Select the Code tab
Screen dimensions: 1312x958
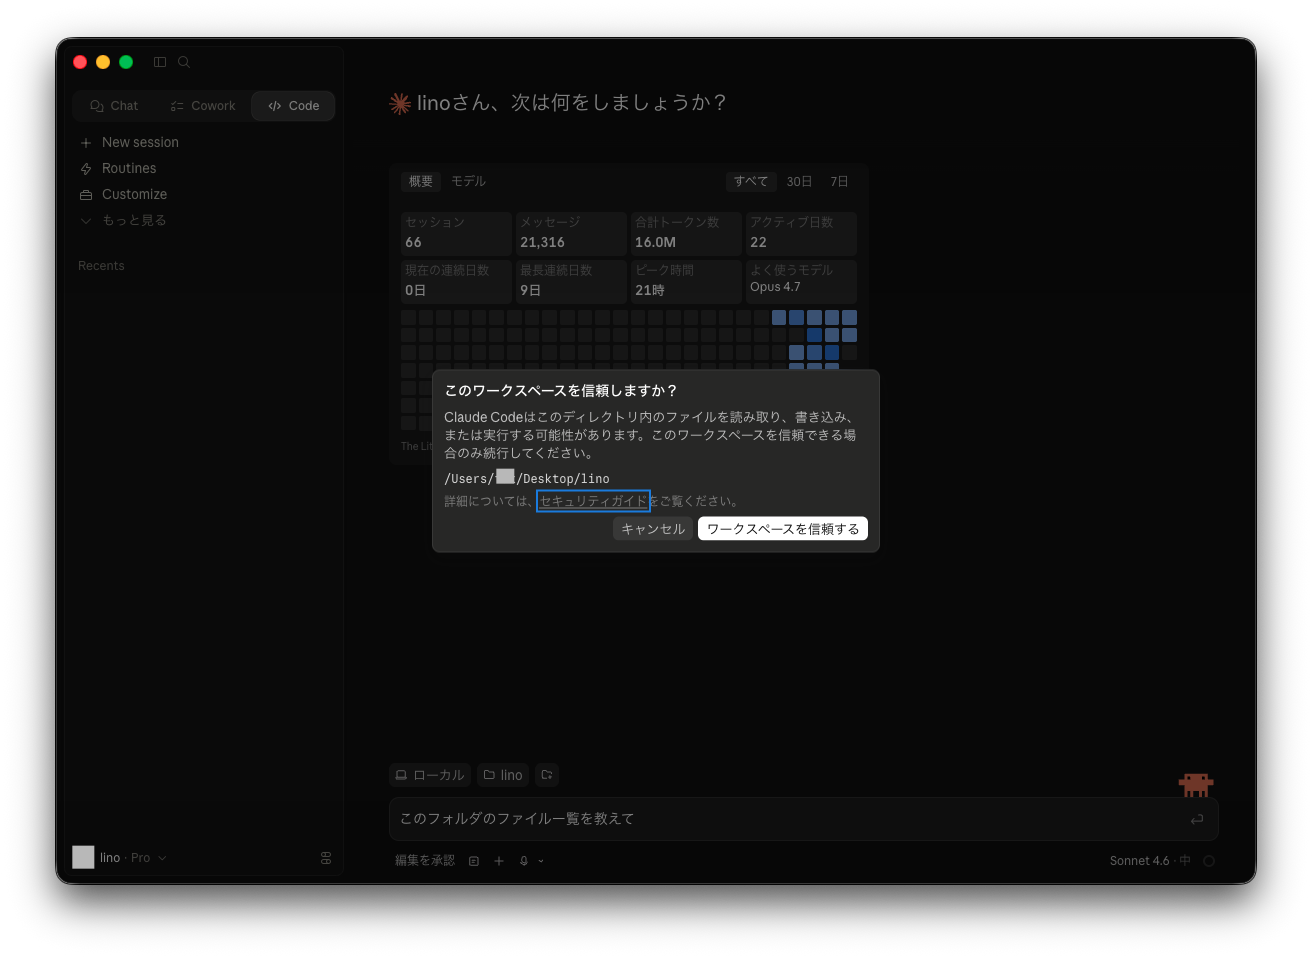294,106
